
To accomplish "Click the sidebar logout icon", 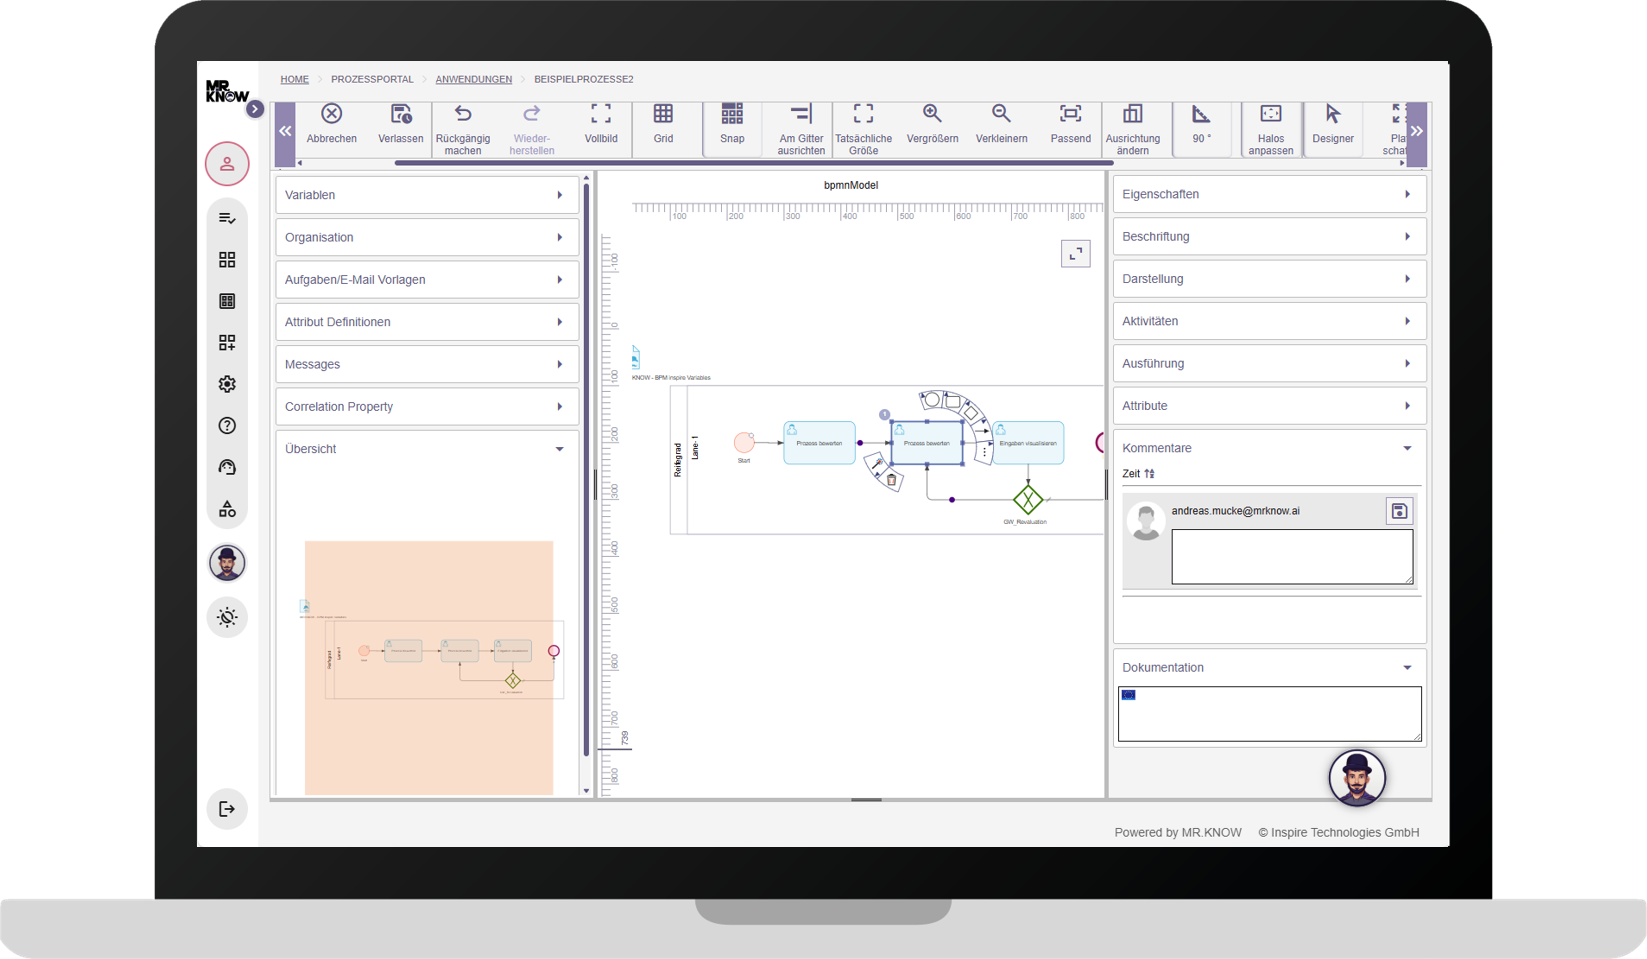I will (x=227, y=809).
